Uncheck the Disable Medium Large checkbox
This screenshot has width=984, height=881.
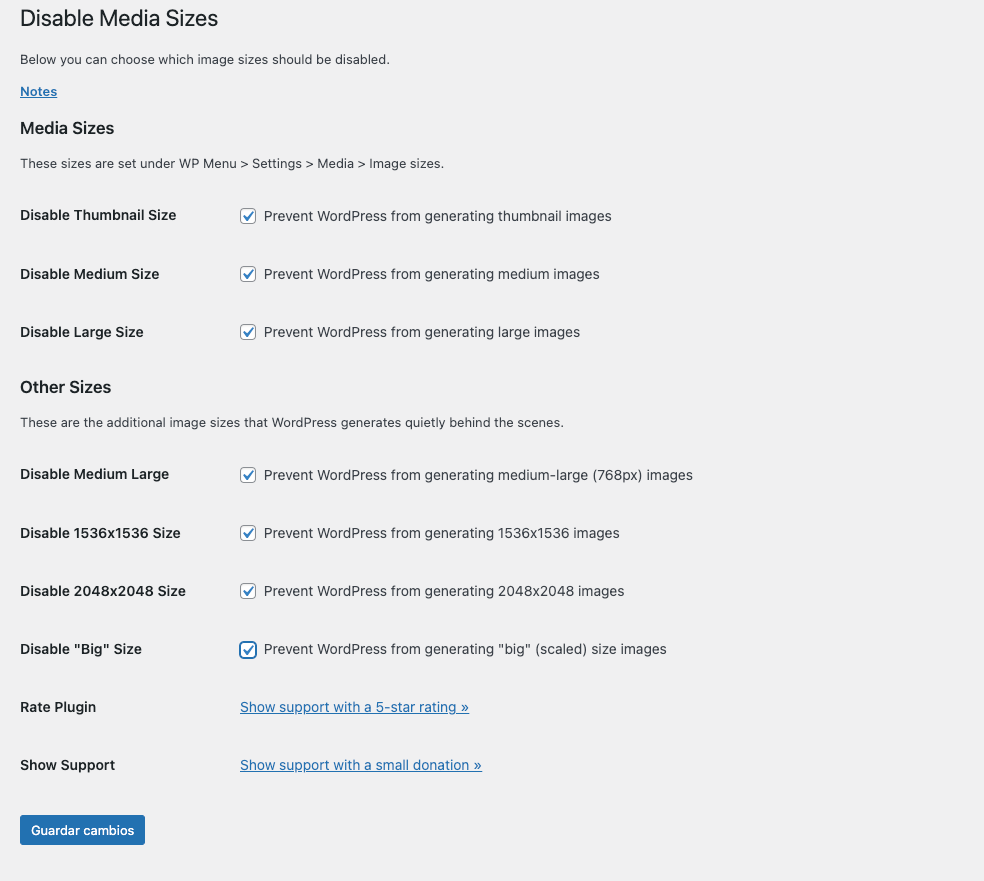tap(248, 475)
